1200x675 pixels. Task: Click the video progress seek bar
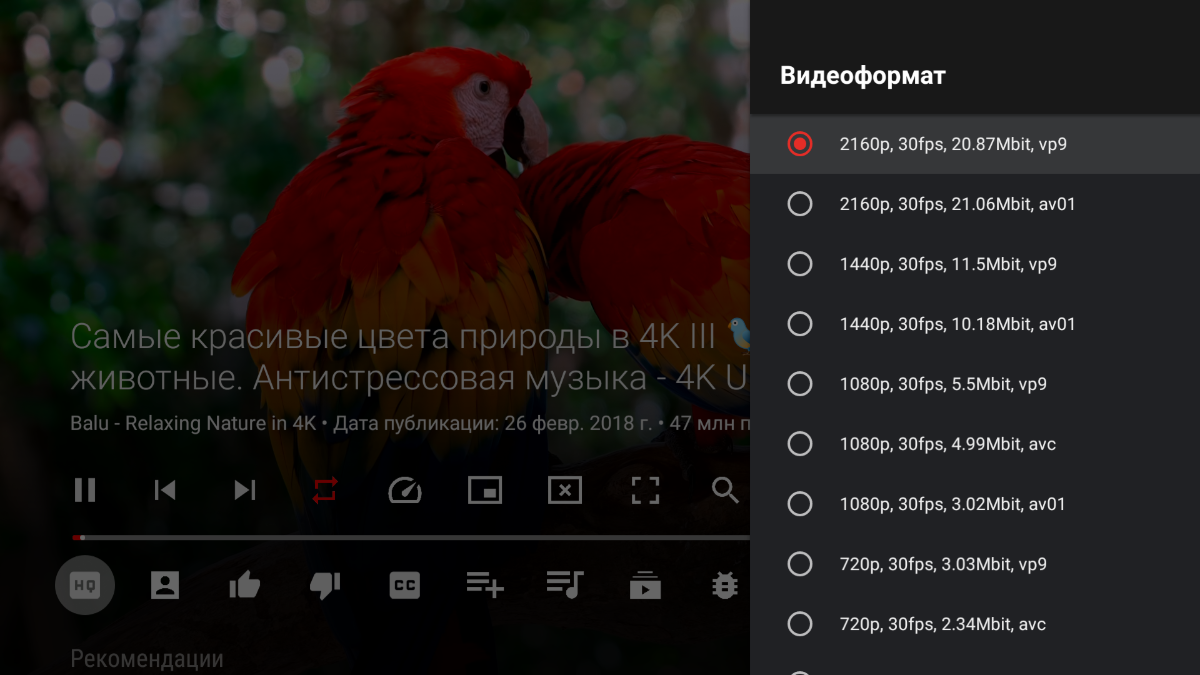(x=410, y=538)
